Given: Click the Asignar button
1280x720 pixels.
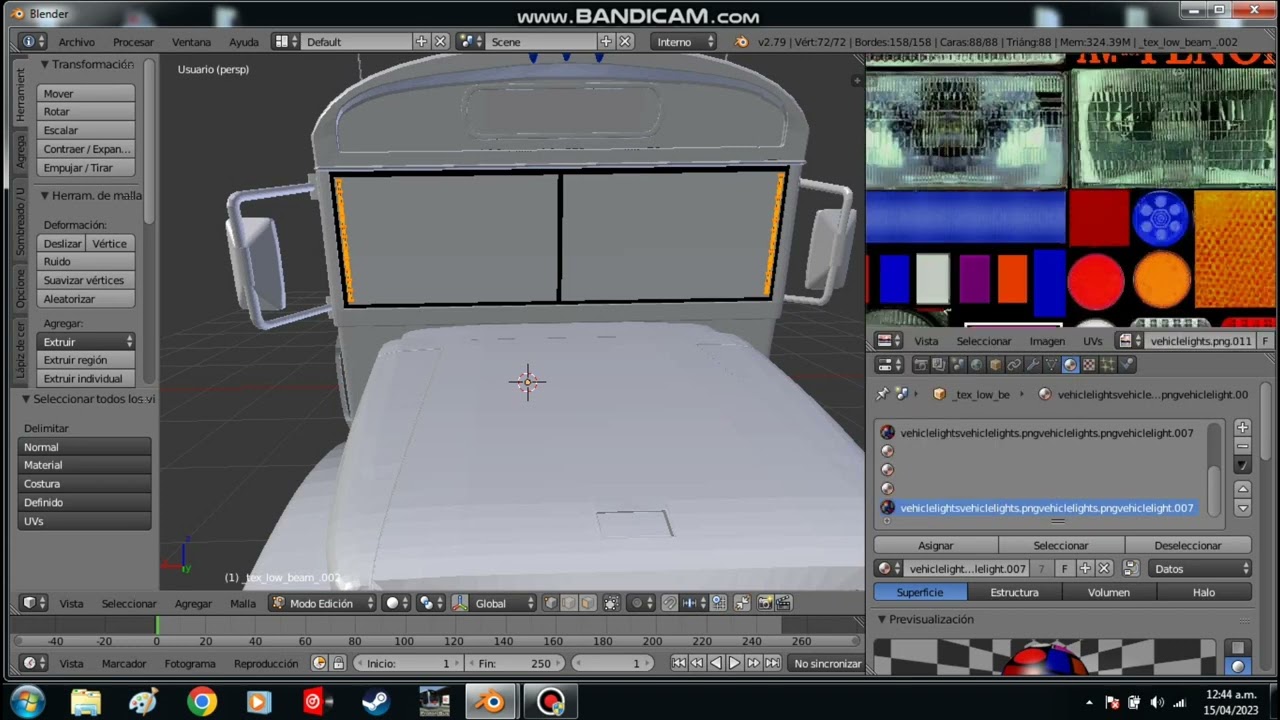Looking at the screenshot, I should pos(936,545).
